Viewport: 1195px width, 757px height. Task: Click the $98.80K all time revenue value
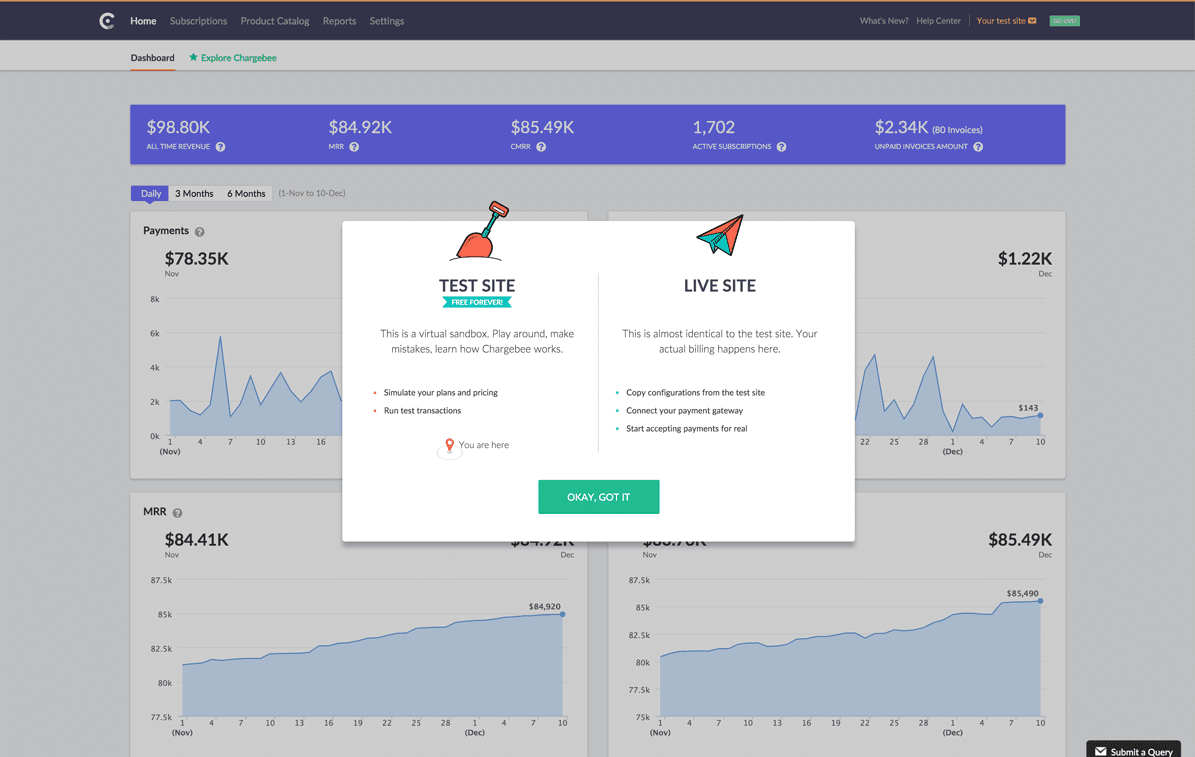(178, 127)
